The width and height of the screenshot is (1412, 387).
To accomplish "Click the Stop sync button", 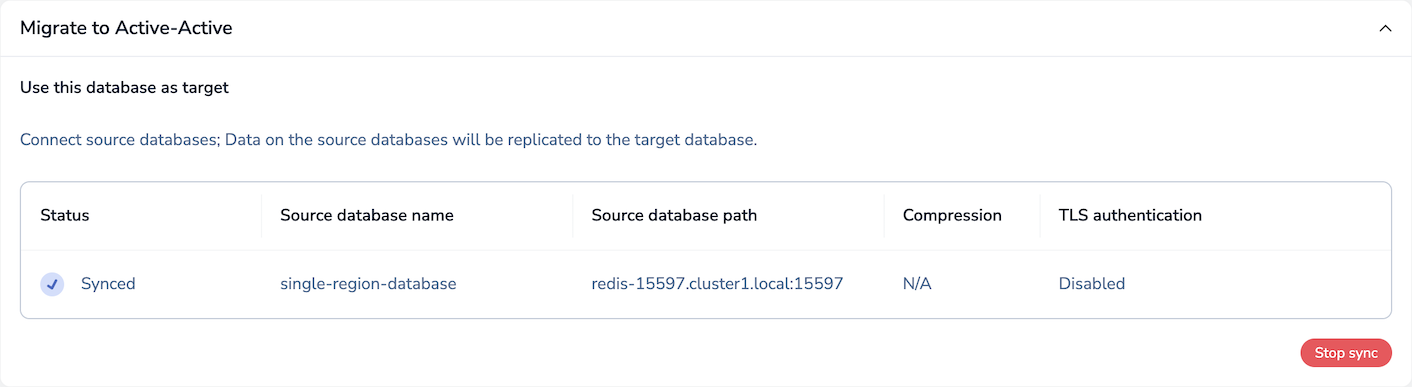I will [1346, 353].
